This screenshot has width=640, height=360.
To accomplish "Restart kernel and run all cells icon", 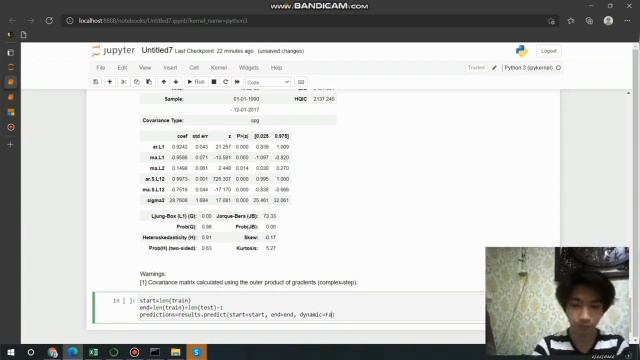I will (x=237, y=82).
